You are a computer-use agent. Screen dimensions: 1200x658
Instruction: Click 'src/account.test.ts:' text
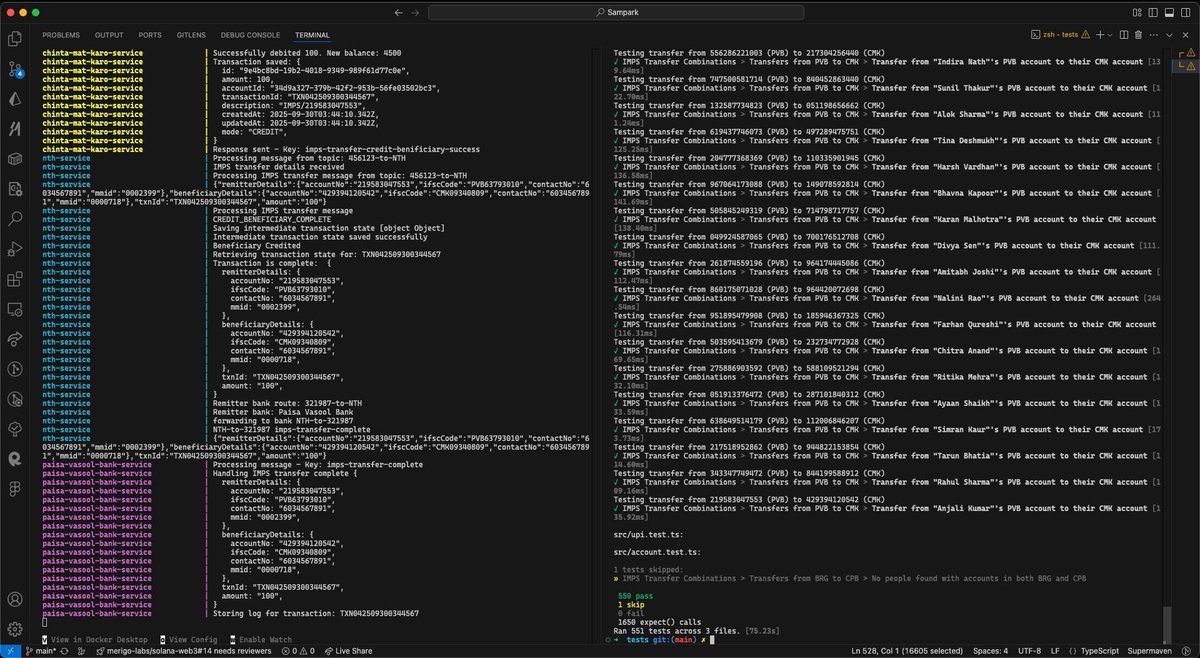coord(656,552)
